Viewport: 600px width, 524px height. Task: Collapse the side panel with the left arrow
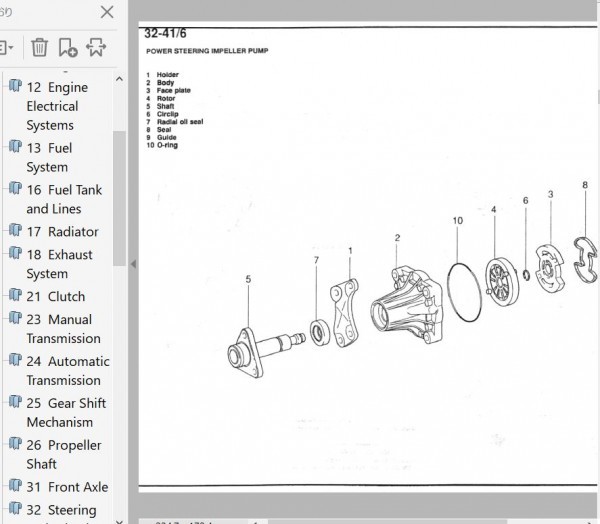[x=133, y=264]
